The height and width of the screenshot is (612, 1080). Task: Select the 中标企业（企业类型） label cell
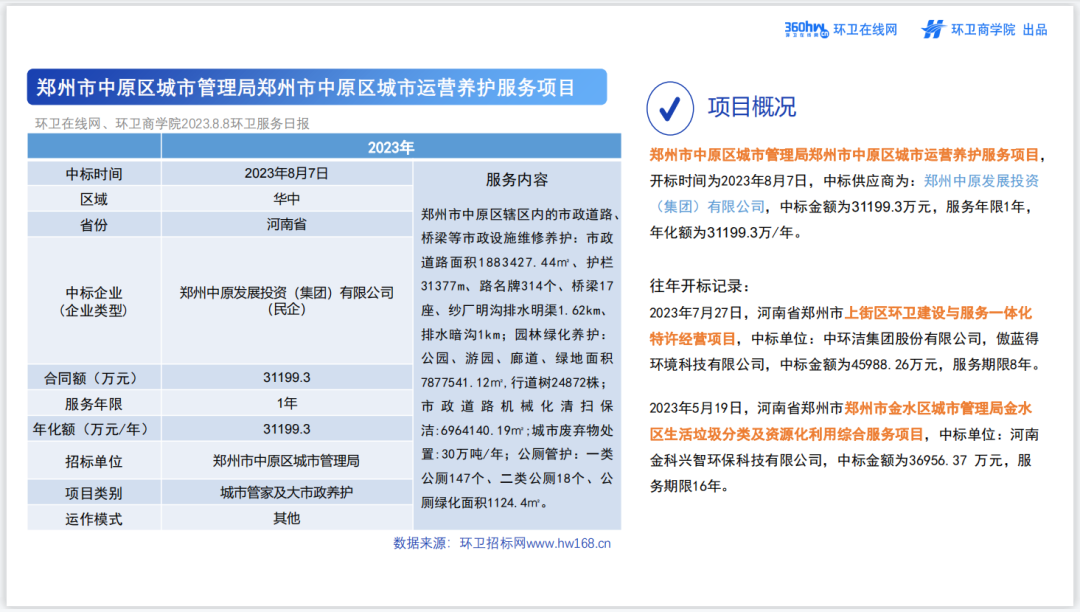pyautogui.click(x=94, y=302)
